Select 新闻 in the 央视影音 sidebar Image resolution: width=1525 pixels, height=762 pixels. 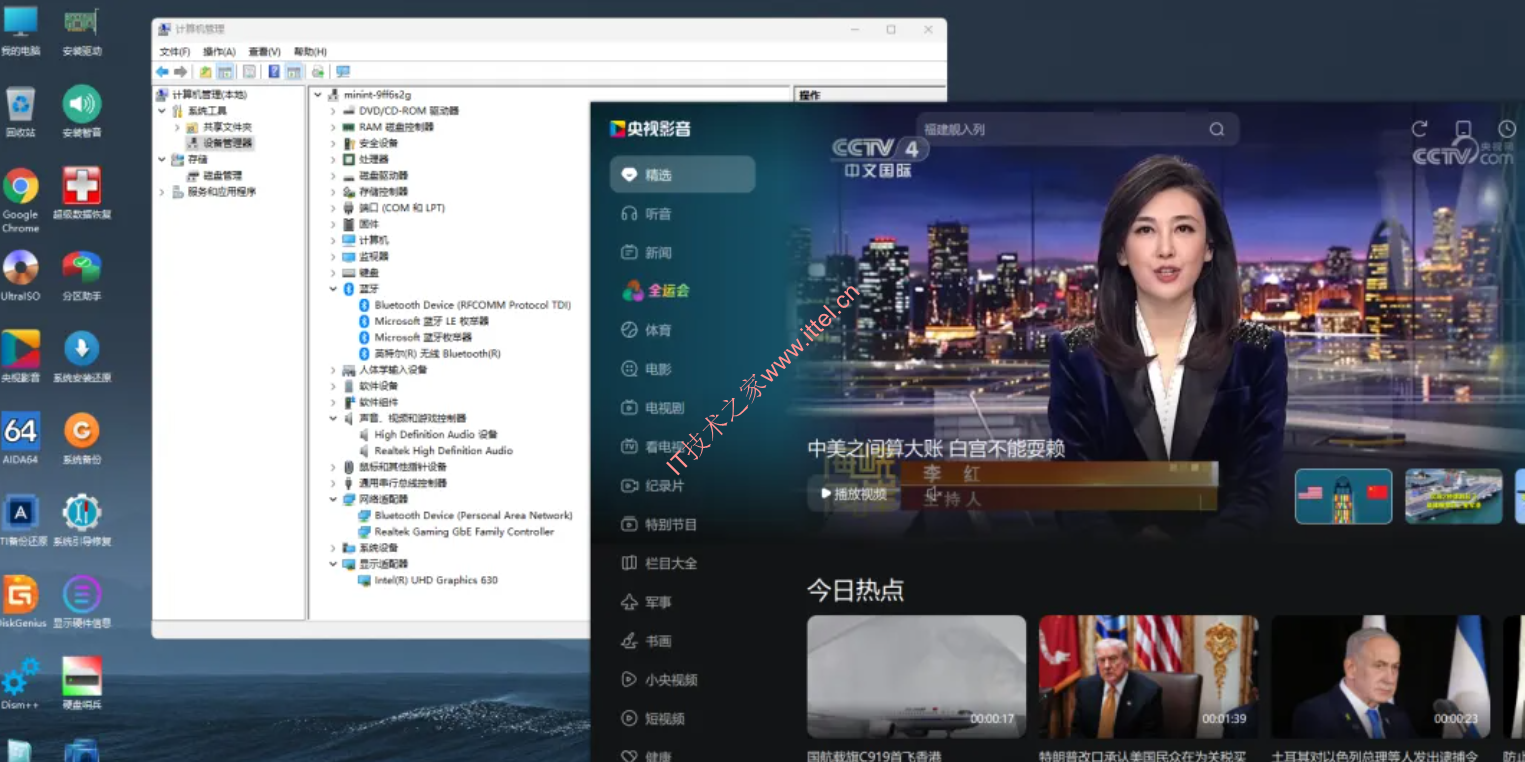657,253
